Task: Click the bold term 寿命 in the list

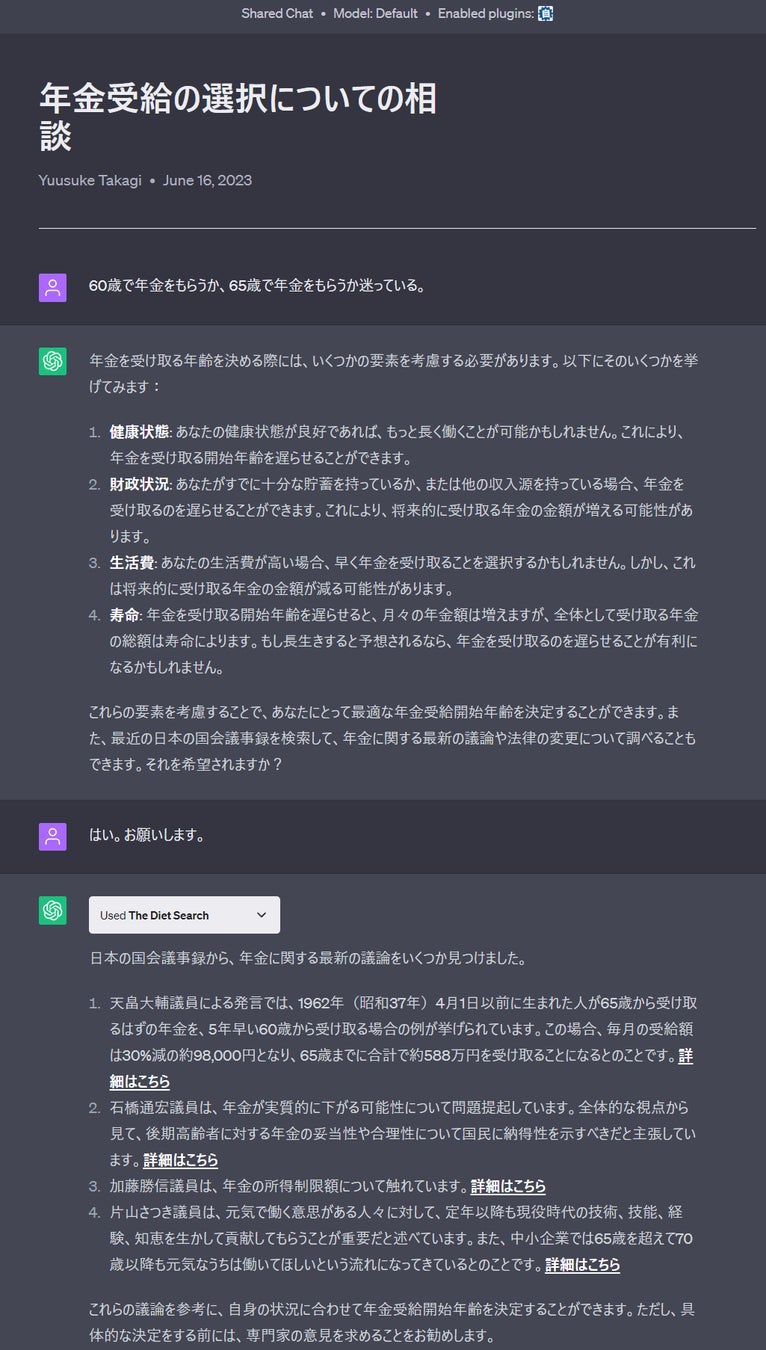Action: pyautogui.click(x=124, y=614)
